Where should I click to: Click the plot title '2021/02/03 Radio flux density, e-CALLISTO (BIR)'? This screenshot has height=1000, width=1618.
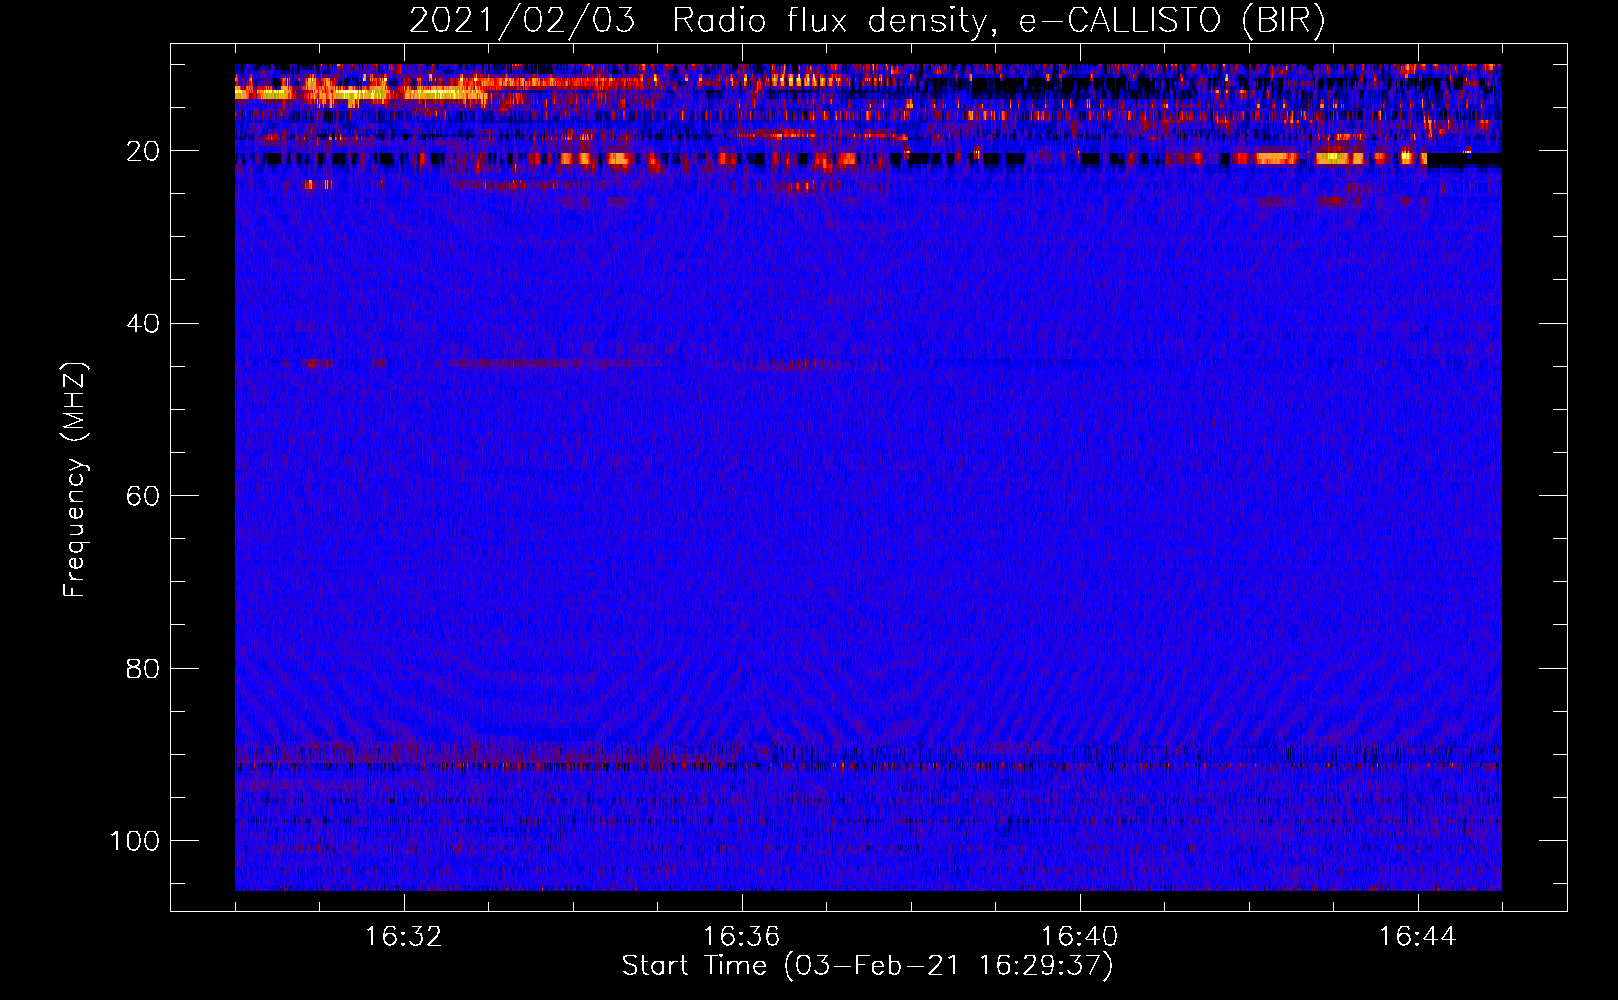click(x=867, y=21)
